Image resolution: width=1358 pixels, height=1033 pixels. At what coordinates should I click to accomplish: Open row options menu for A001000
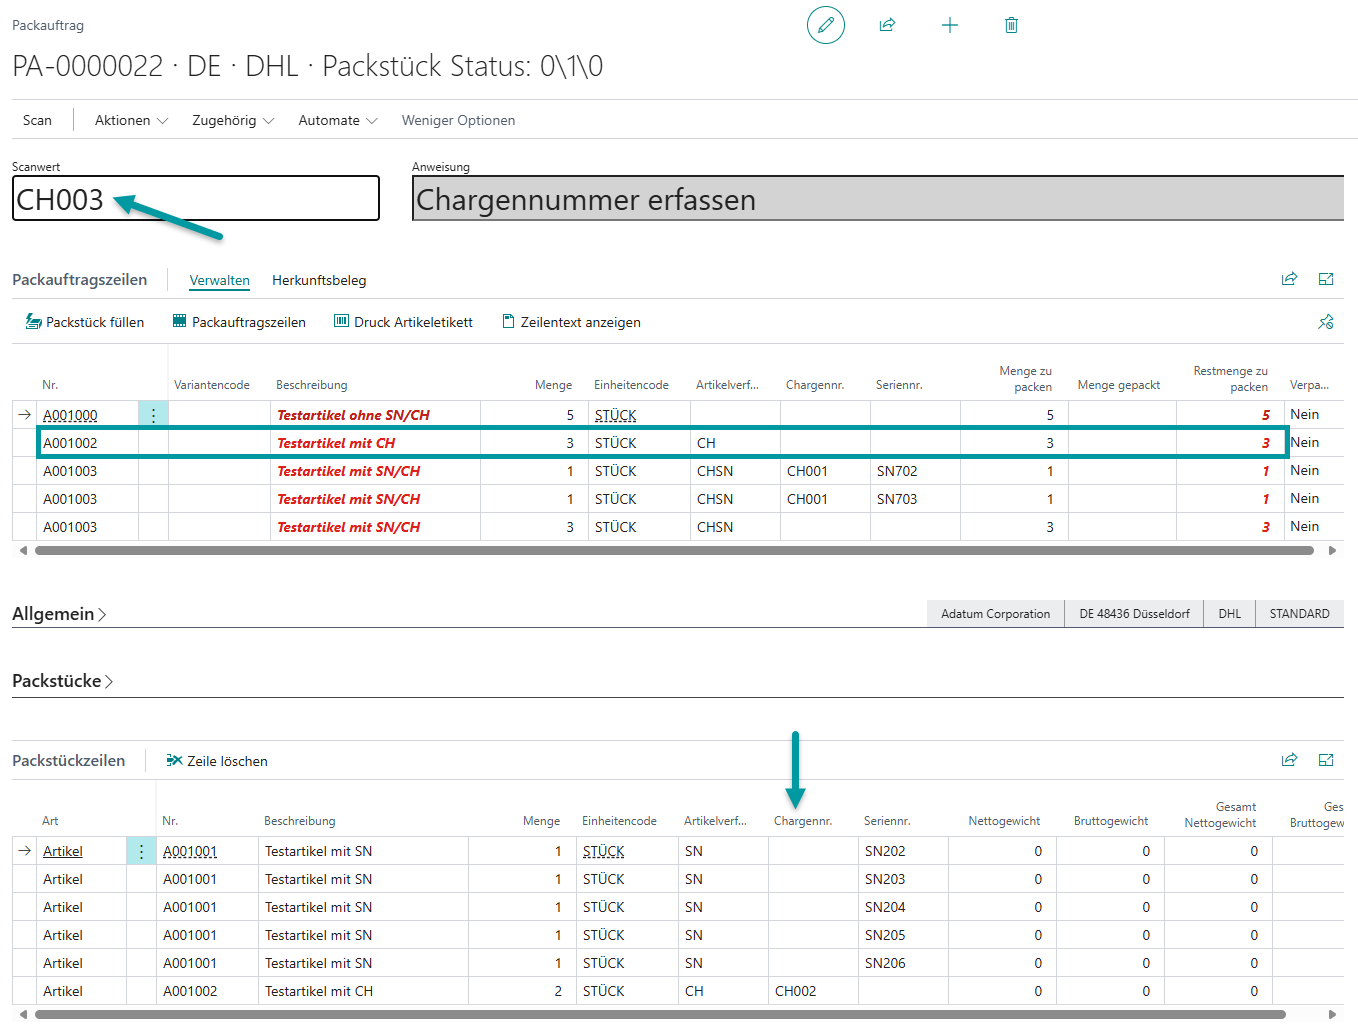(x=153, y=415)
